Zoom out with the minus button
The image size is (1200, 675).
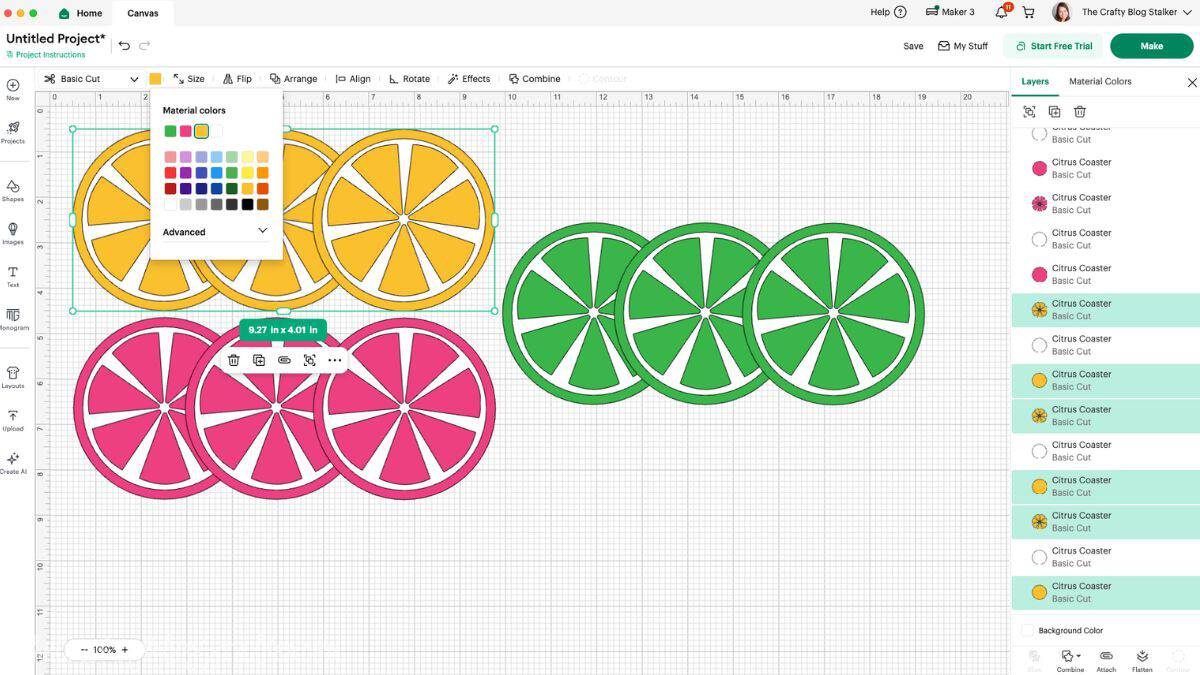[x=84, y=650]
